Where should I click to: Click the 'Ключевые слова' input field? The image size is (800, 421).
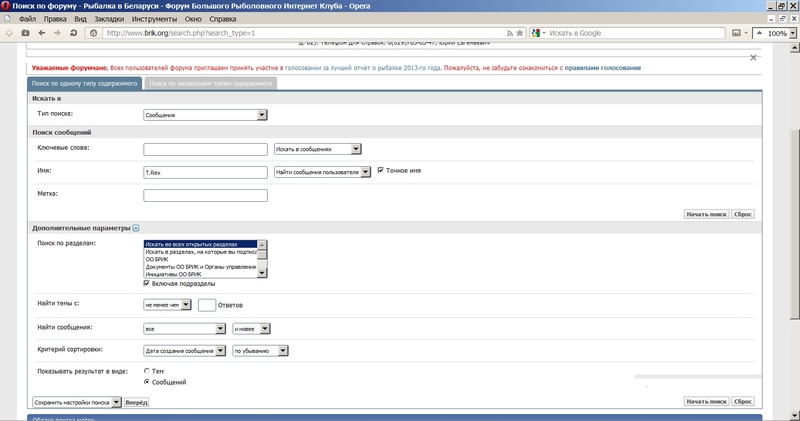205,148
